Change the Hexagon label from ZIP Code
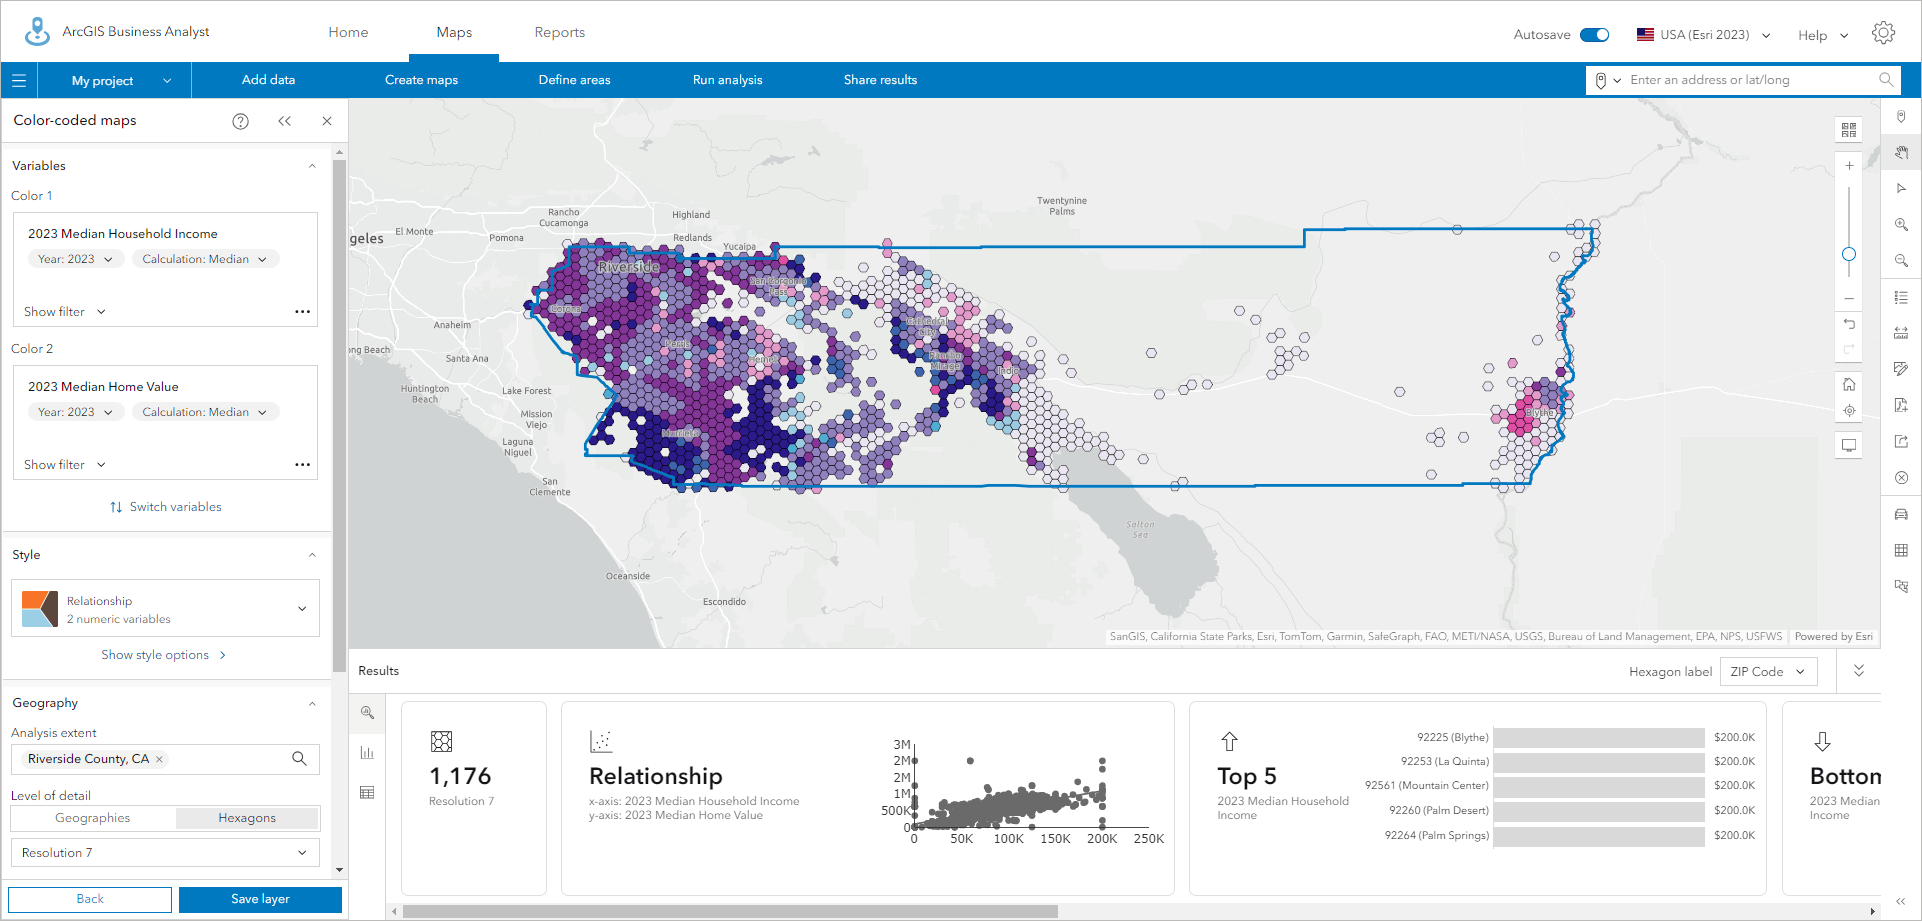Screen dimensions: 1922x921 [1768, 671]
